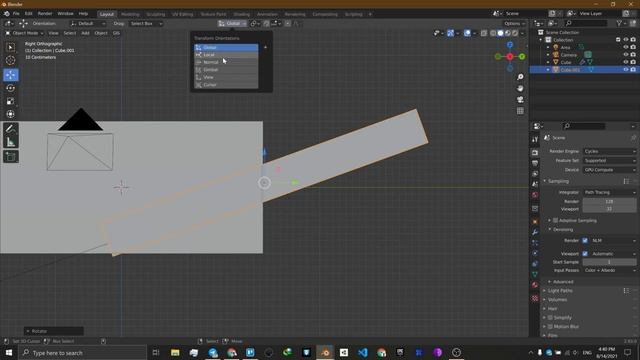
Task: Toggle Viewport denoising checkbox
Action: (585, 253)
